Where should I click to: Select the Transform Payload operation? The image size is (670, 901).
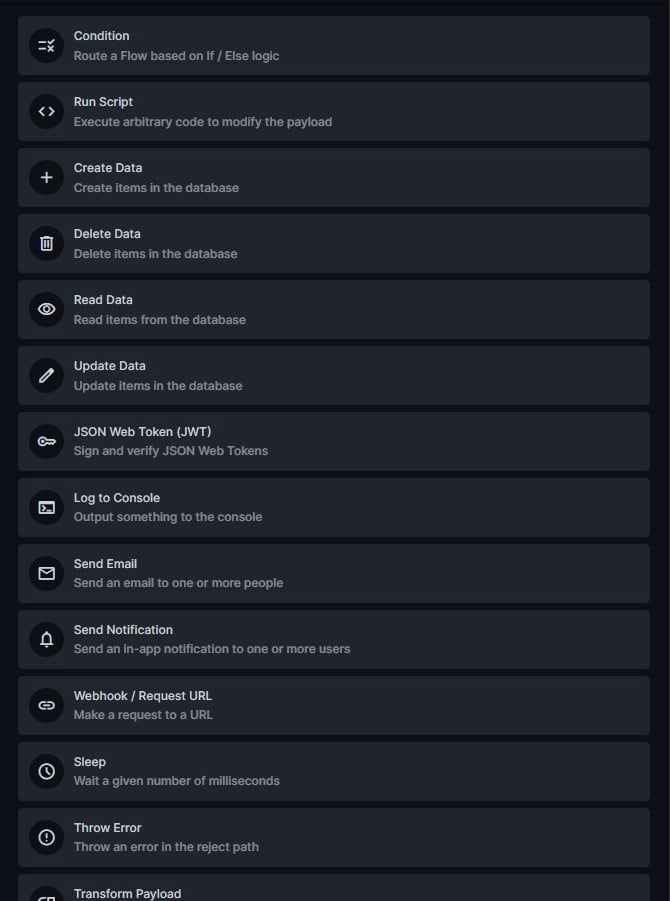point(127,893)
